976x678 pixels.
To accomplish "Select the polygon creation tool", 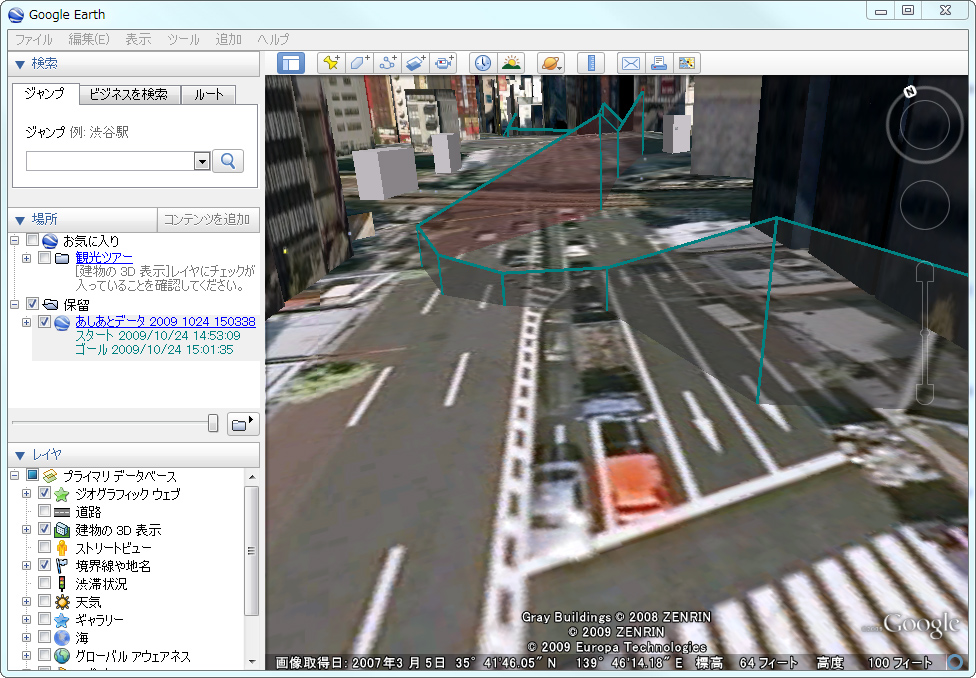I will pyautogui.click(x=358, y=62).
